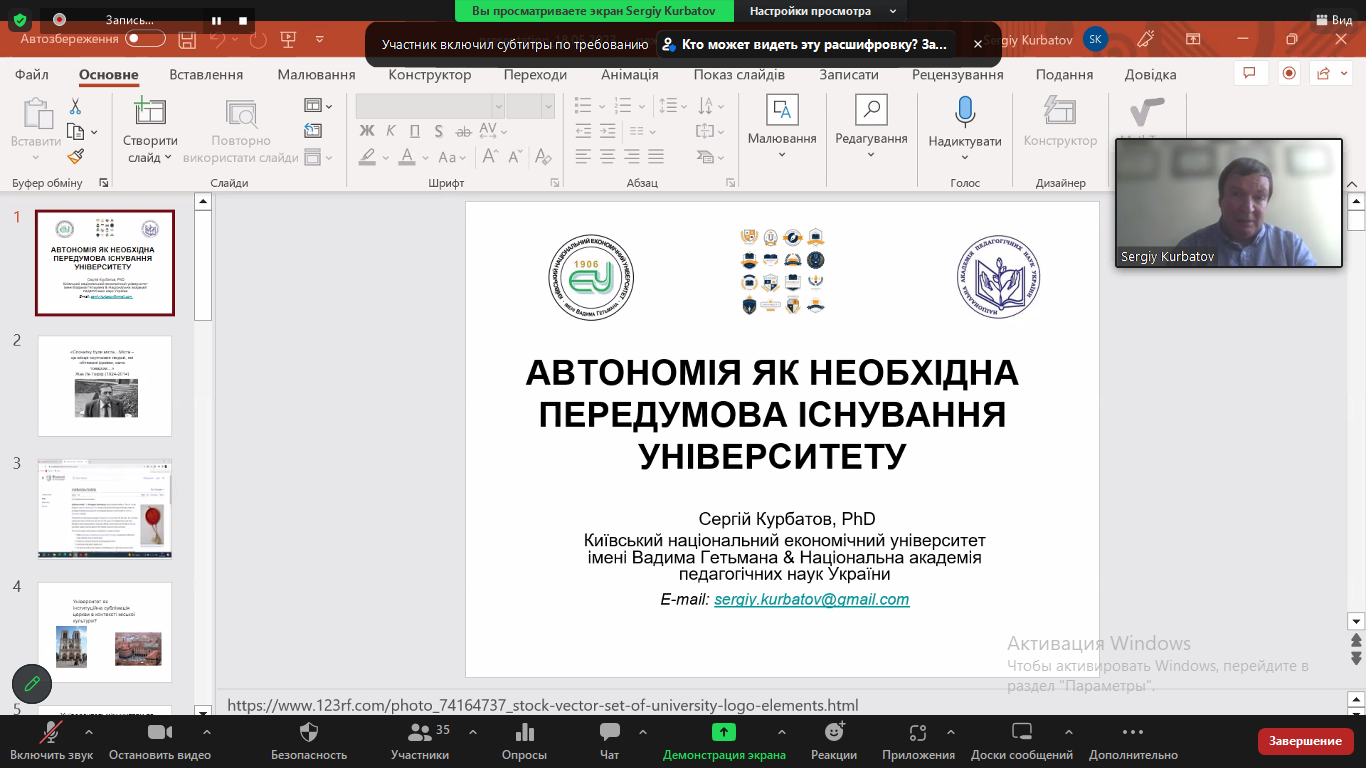The height and width of the screenshot is (768, 1366).
Task: Increase font size A icon
Action: (x=490, y=156)
